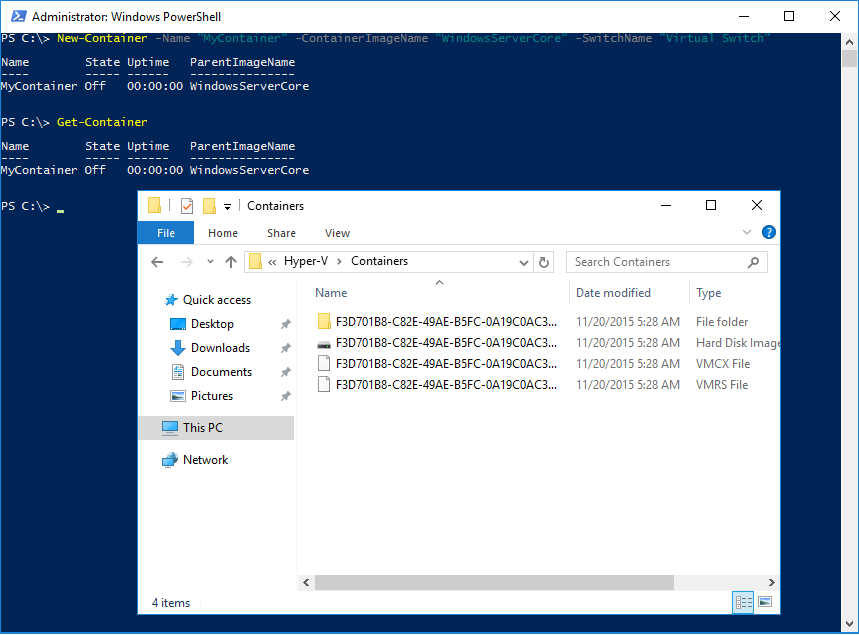Click the Containers breadcrumb in address bar
The height and width of the screenshot is (635, 859).
click(x=380, y=261)
